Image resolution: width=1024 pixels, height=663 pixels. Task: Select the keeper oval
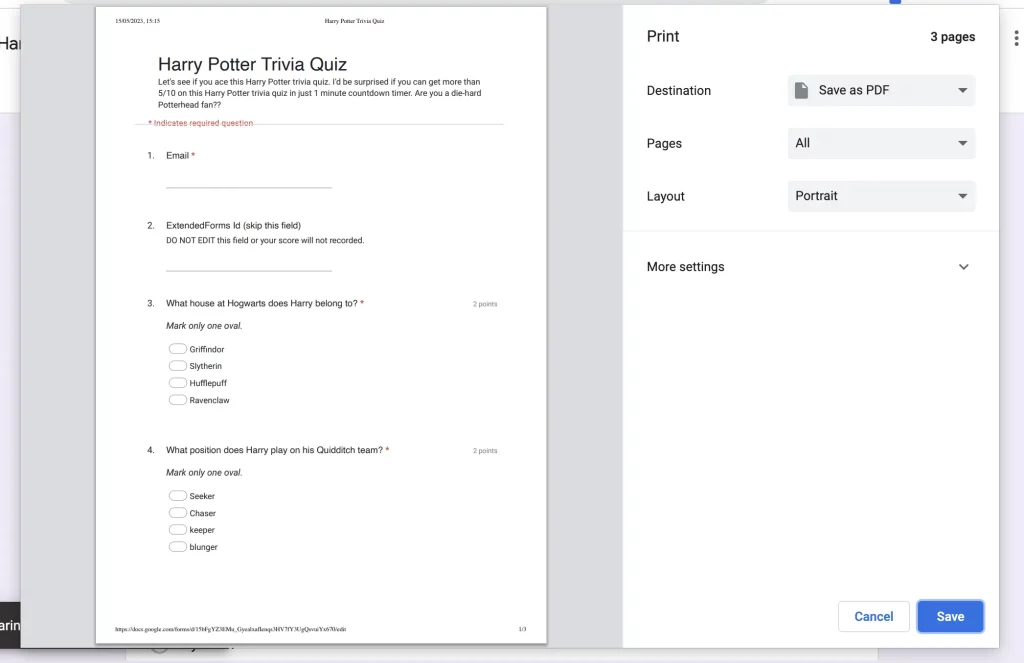(177, 530)
